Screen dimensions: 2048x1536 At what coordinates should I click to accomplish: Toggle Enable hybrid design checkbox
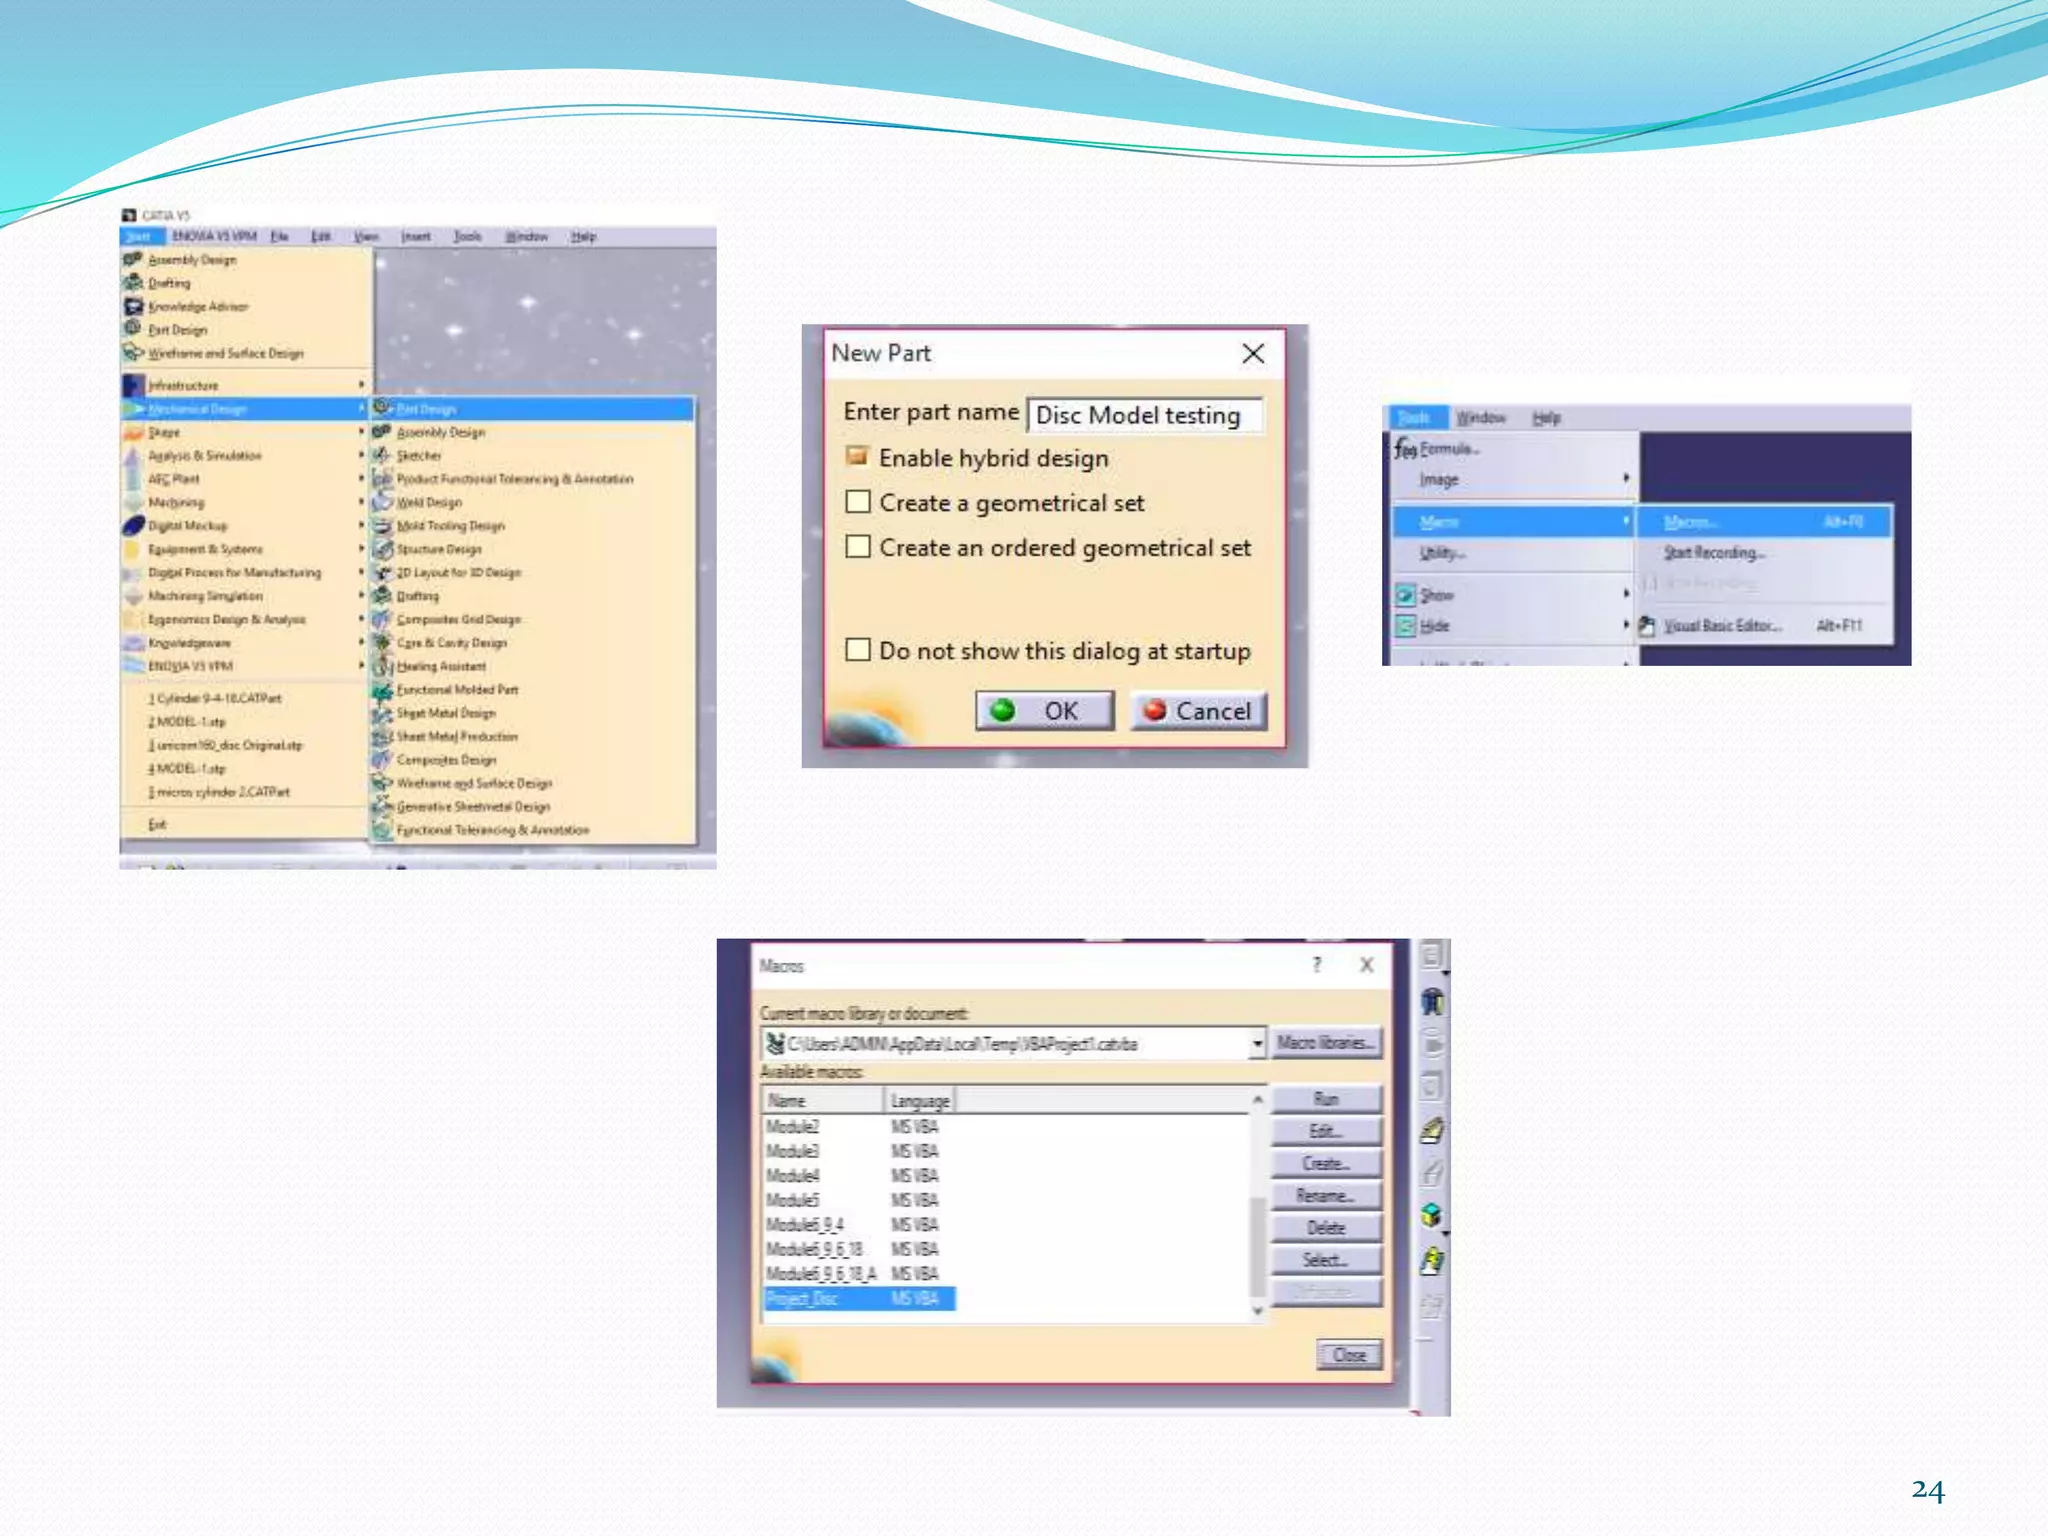[857, 457]
